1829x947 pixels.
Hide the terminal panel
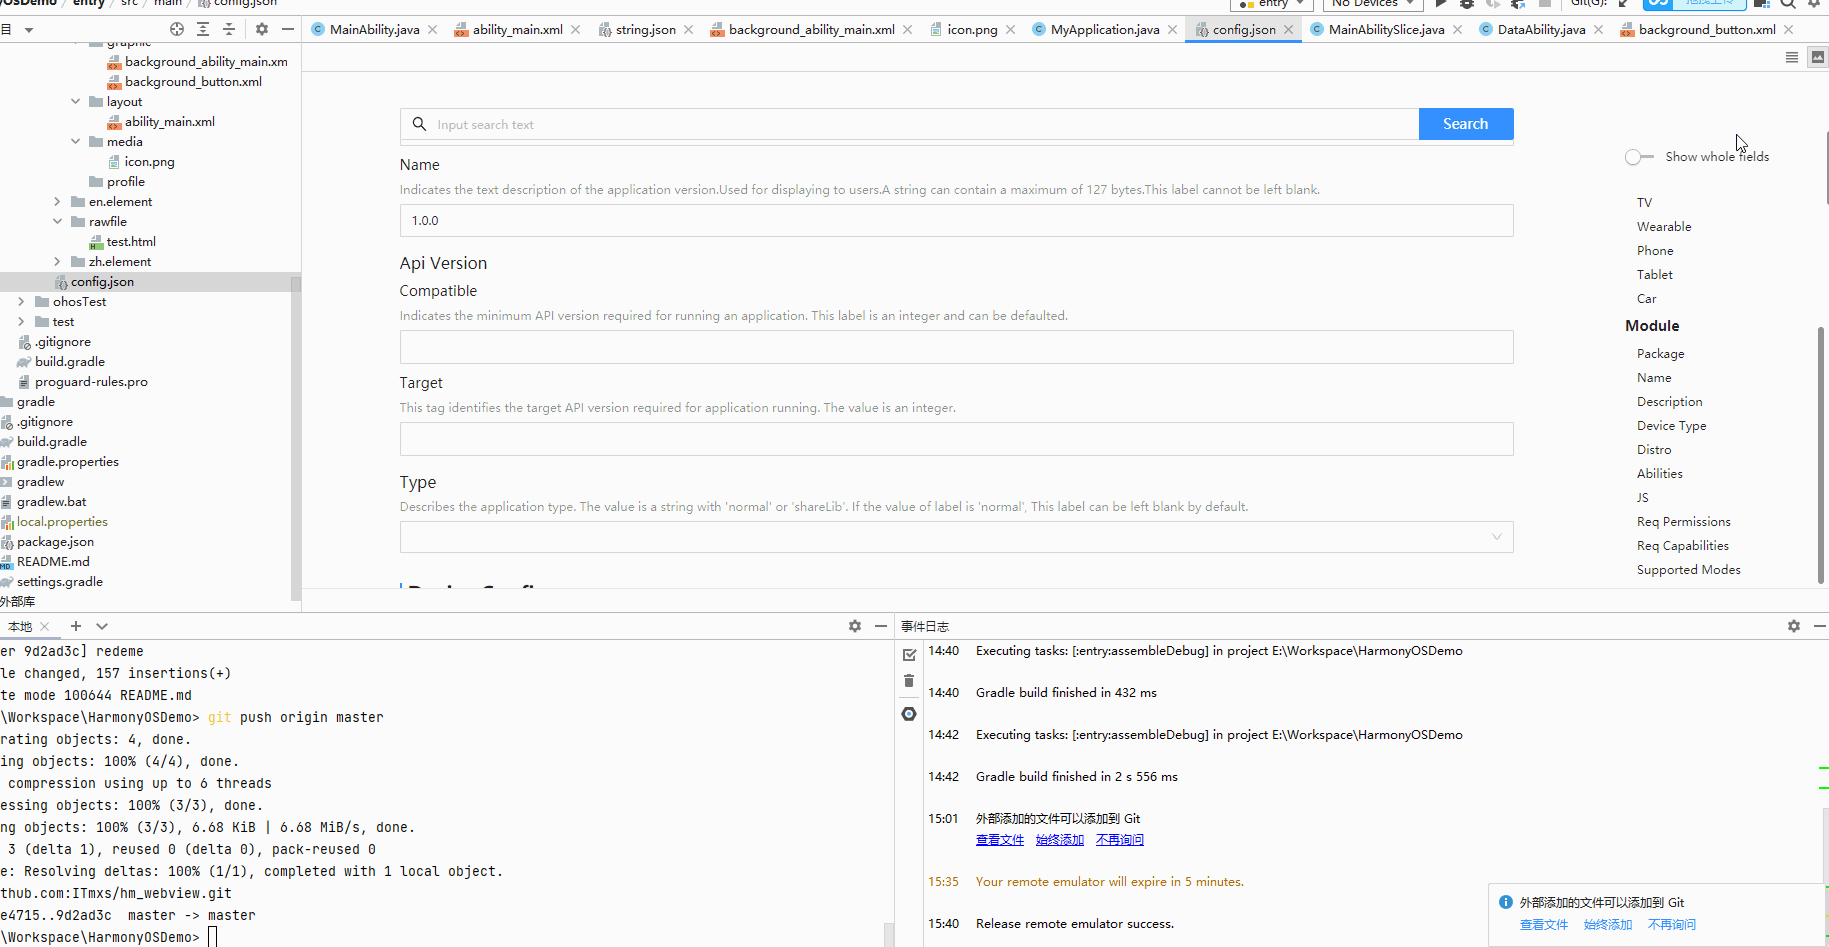(x=881, y=626)
